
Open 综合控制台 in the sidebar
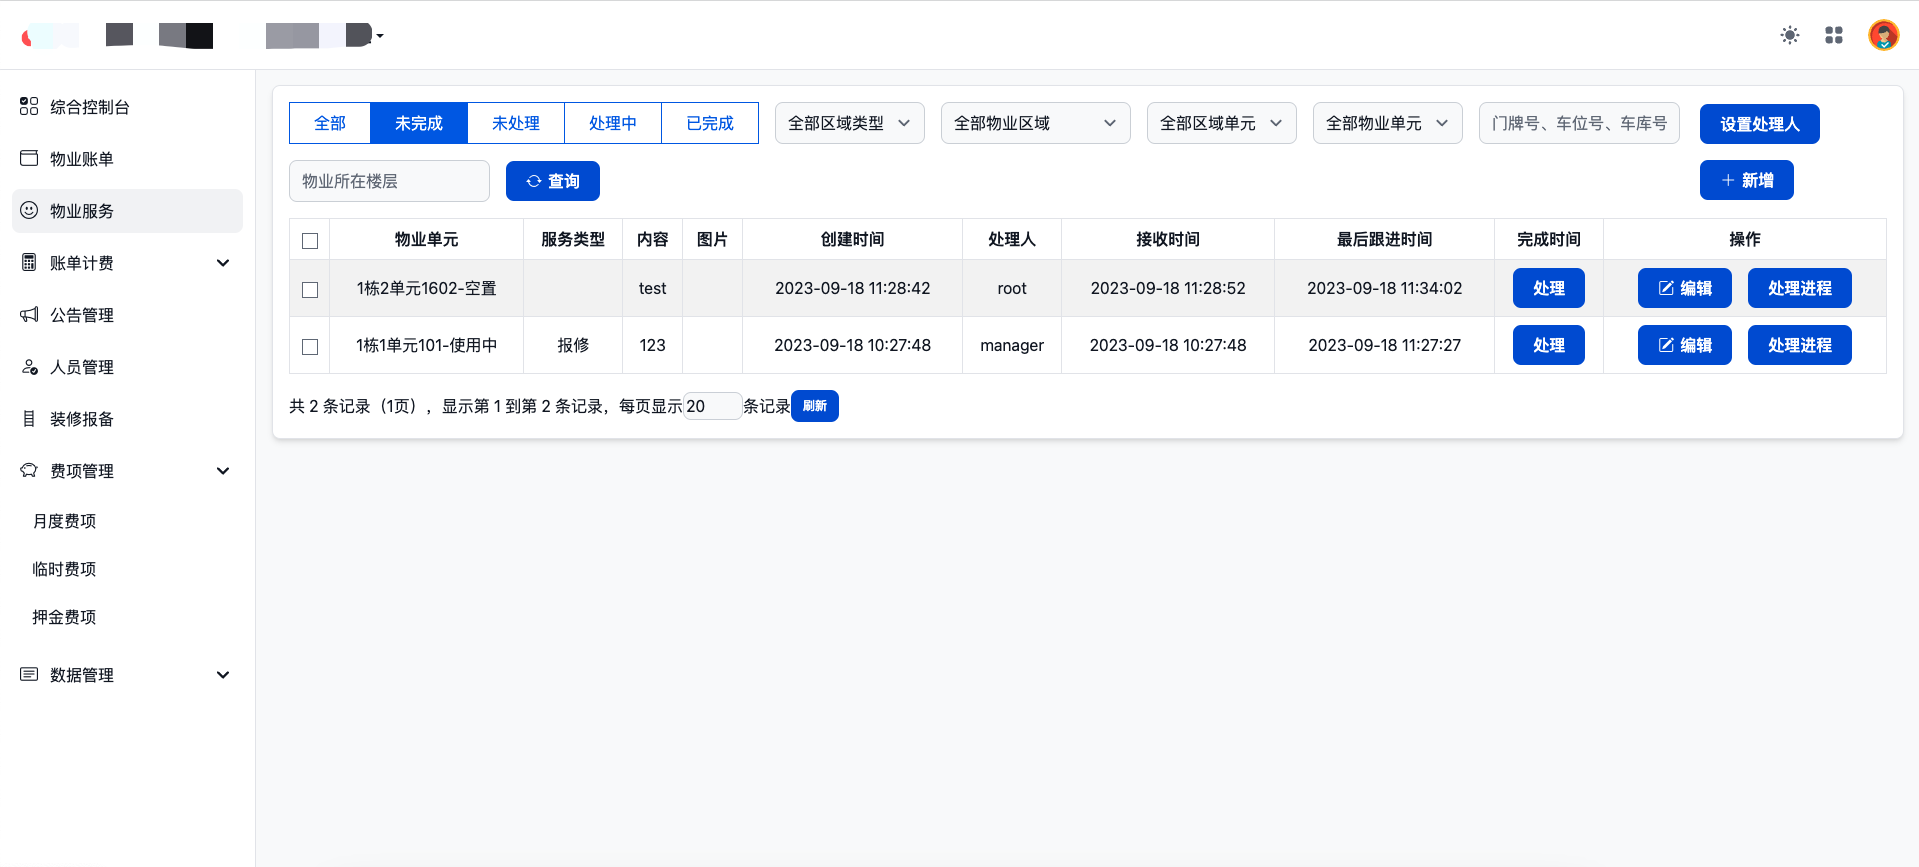tap(127, 107)
